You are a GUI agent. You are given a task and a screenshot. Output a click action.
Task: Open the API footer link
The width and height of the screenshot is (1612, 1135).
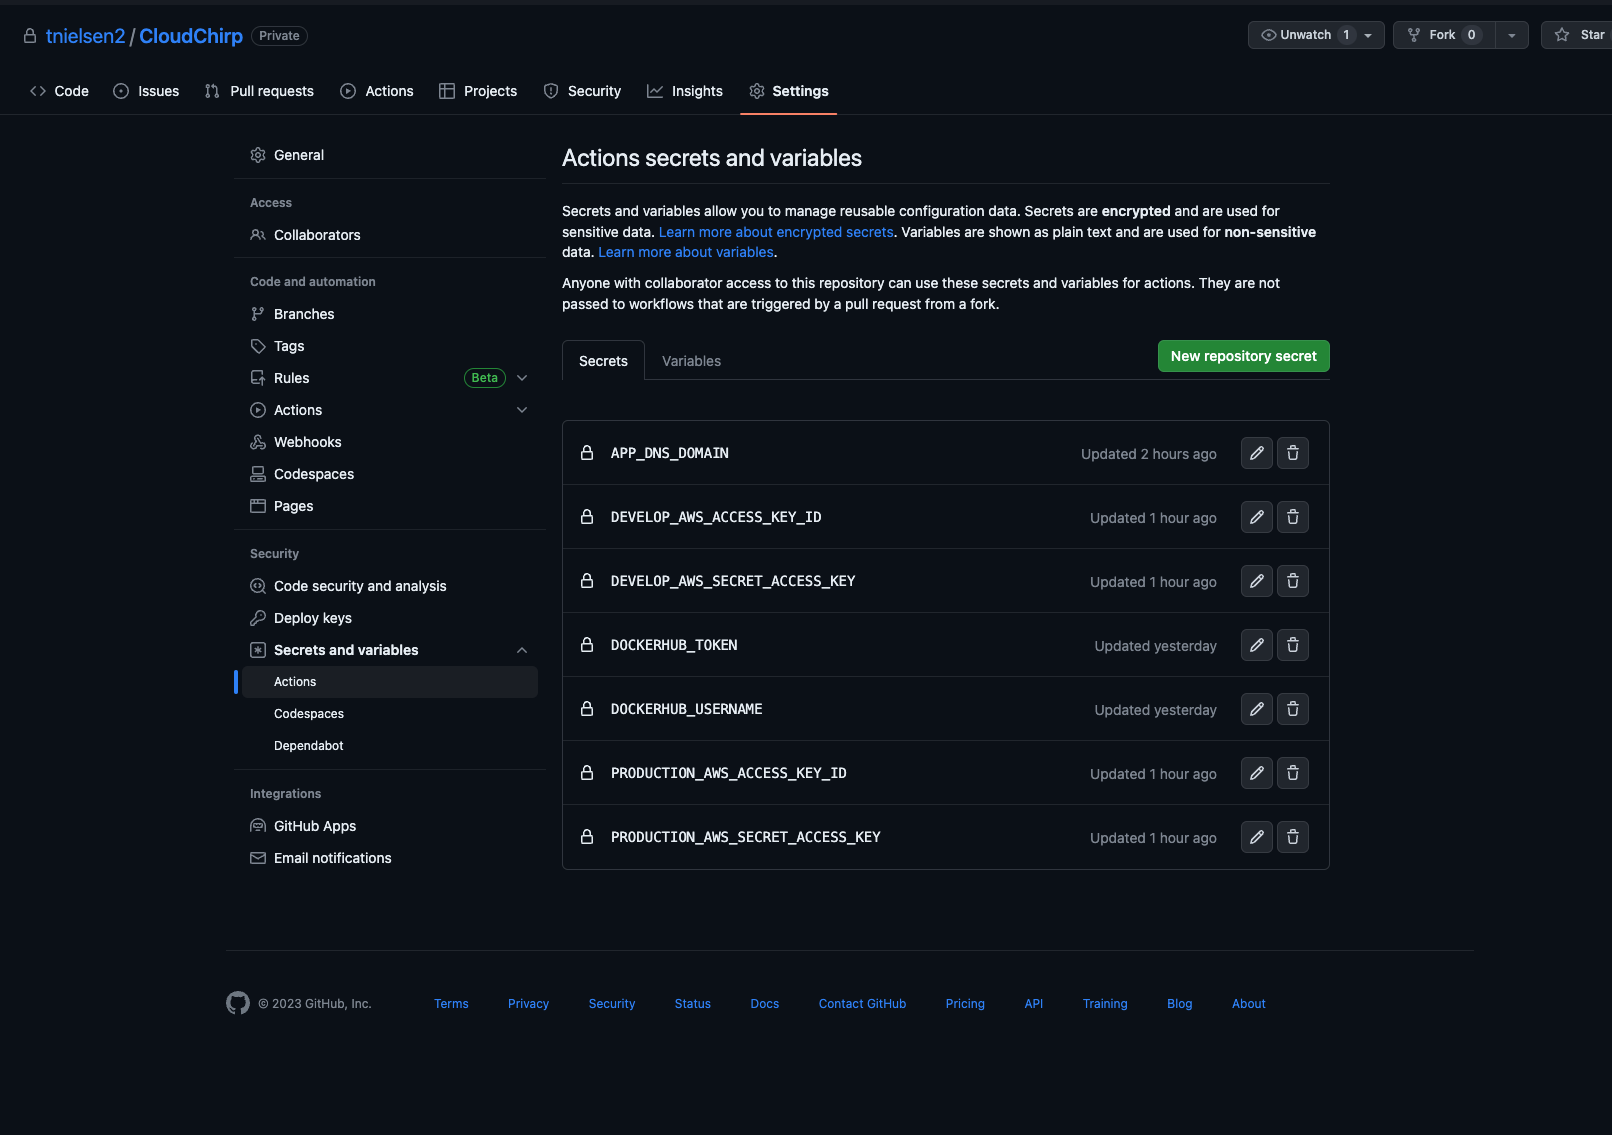click(x=1034, y=1004)
